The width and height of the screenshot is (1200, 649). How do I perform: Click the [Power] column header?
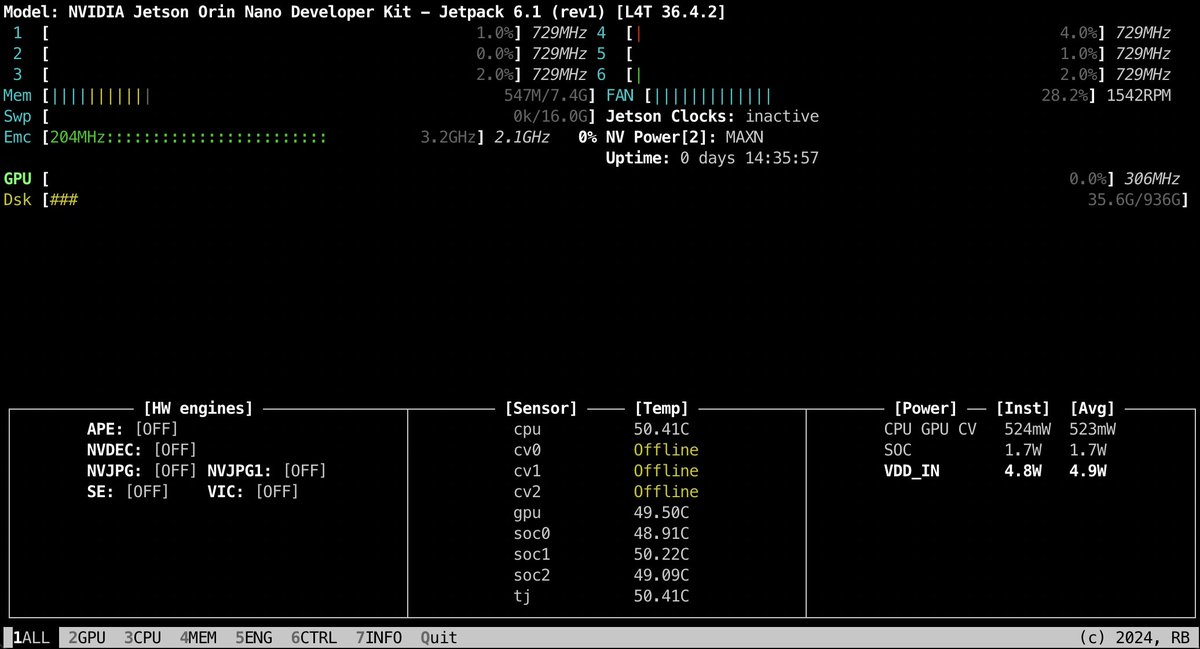point(926,408)
